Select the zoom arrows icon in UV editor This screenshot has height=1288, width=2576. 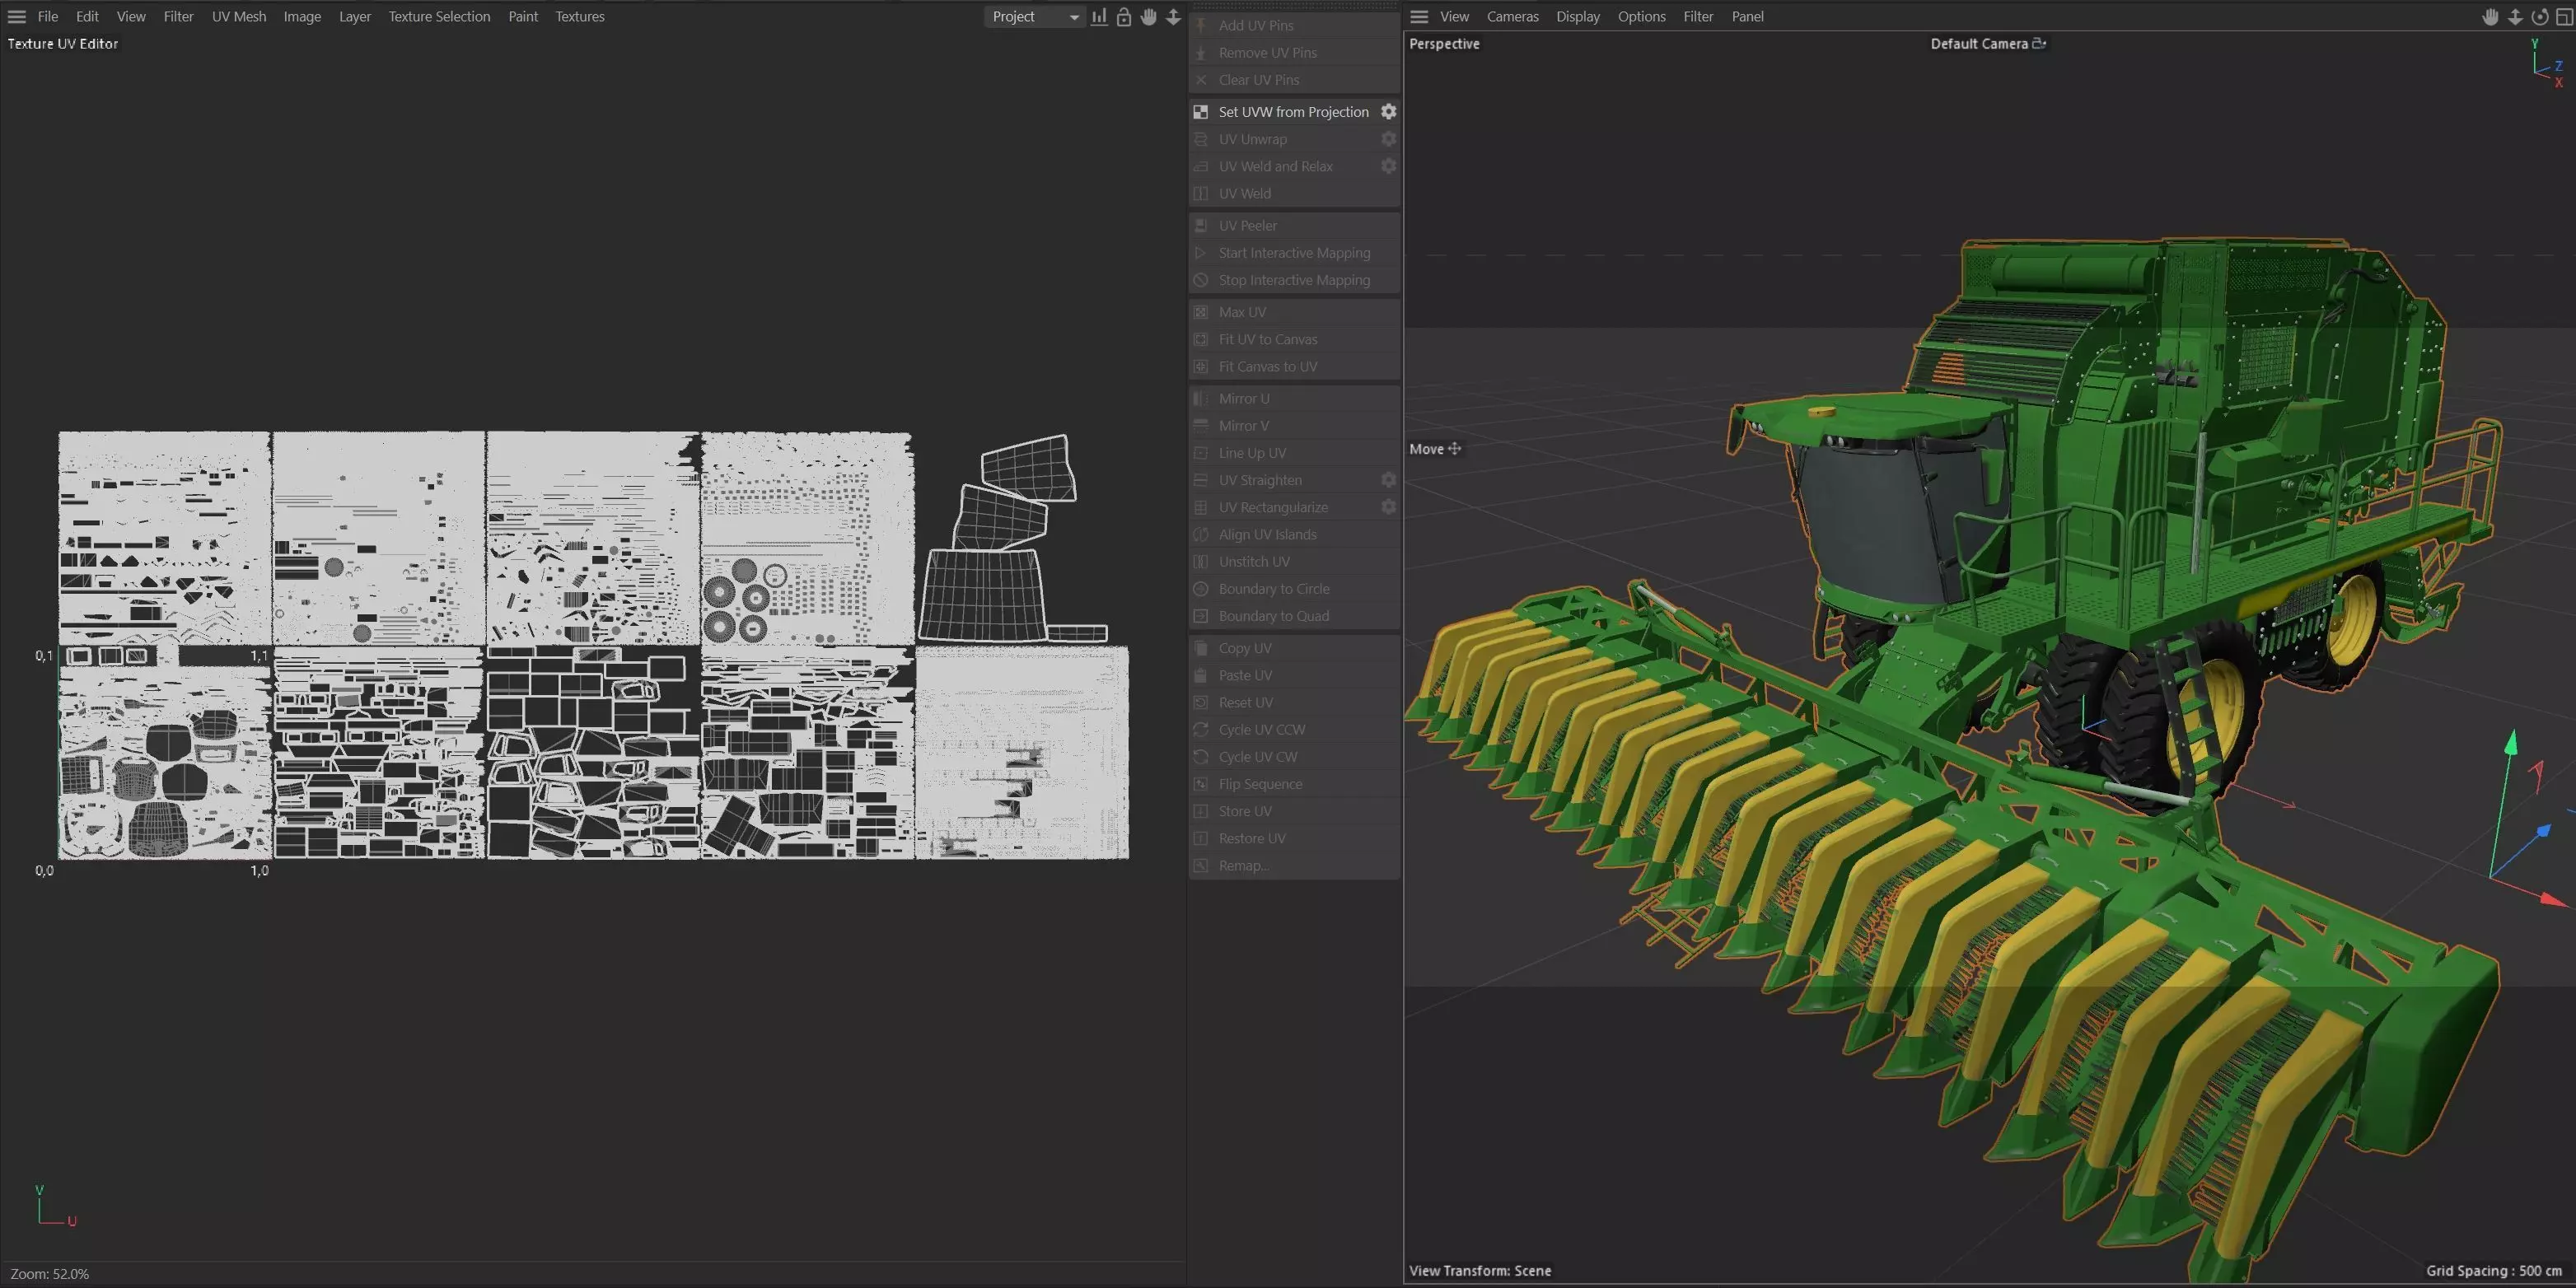pos(1174,16)
